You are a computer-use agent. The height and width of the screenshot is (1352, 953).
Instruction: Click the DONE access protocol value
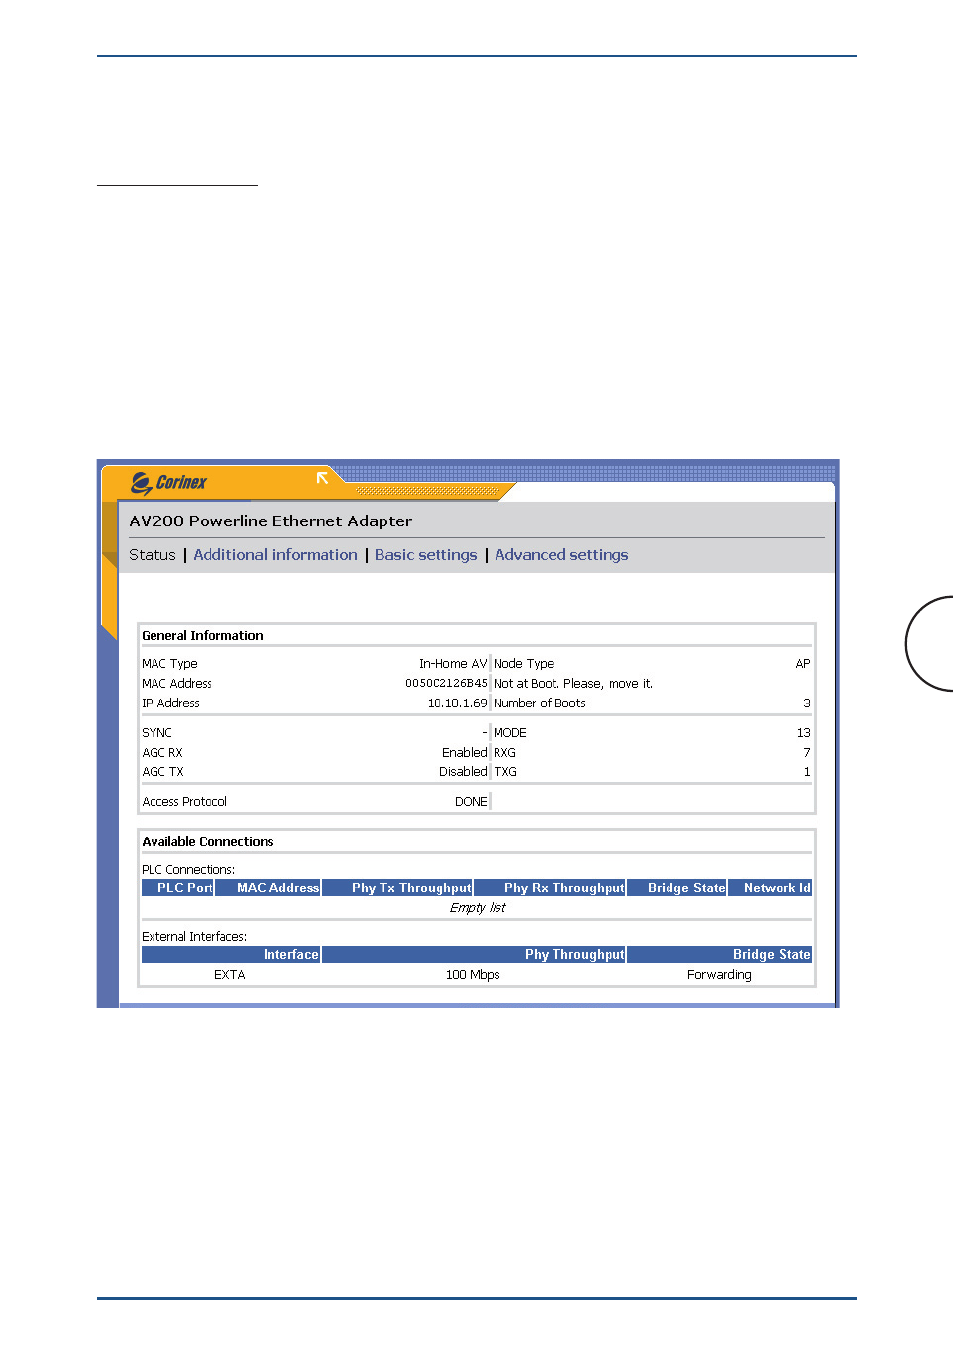point(471,802)
